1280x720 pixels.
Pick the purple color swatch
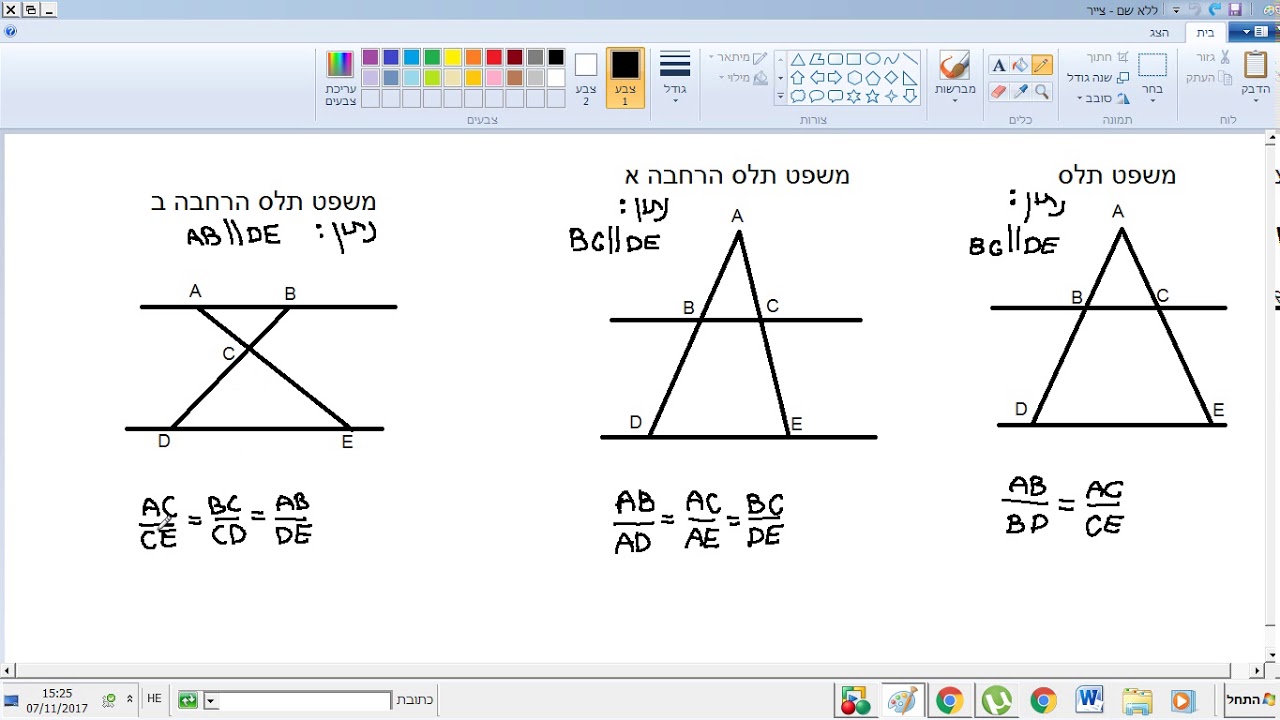[370, 58]
